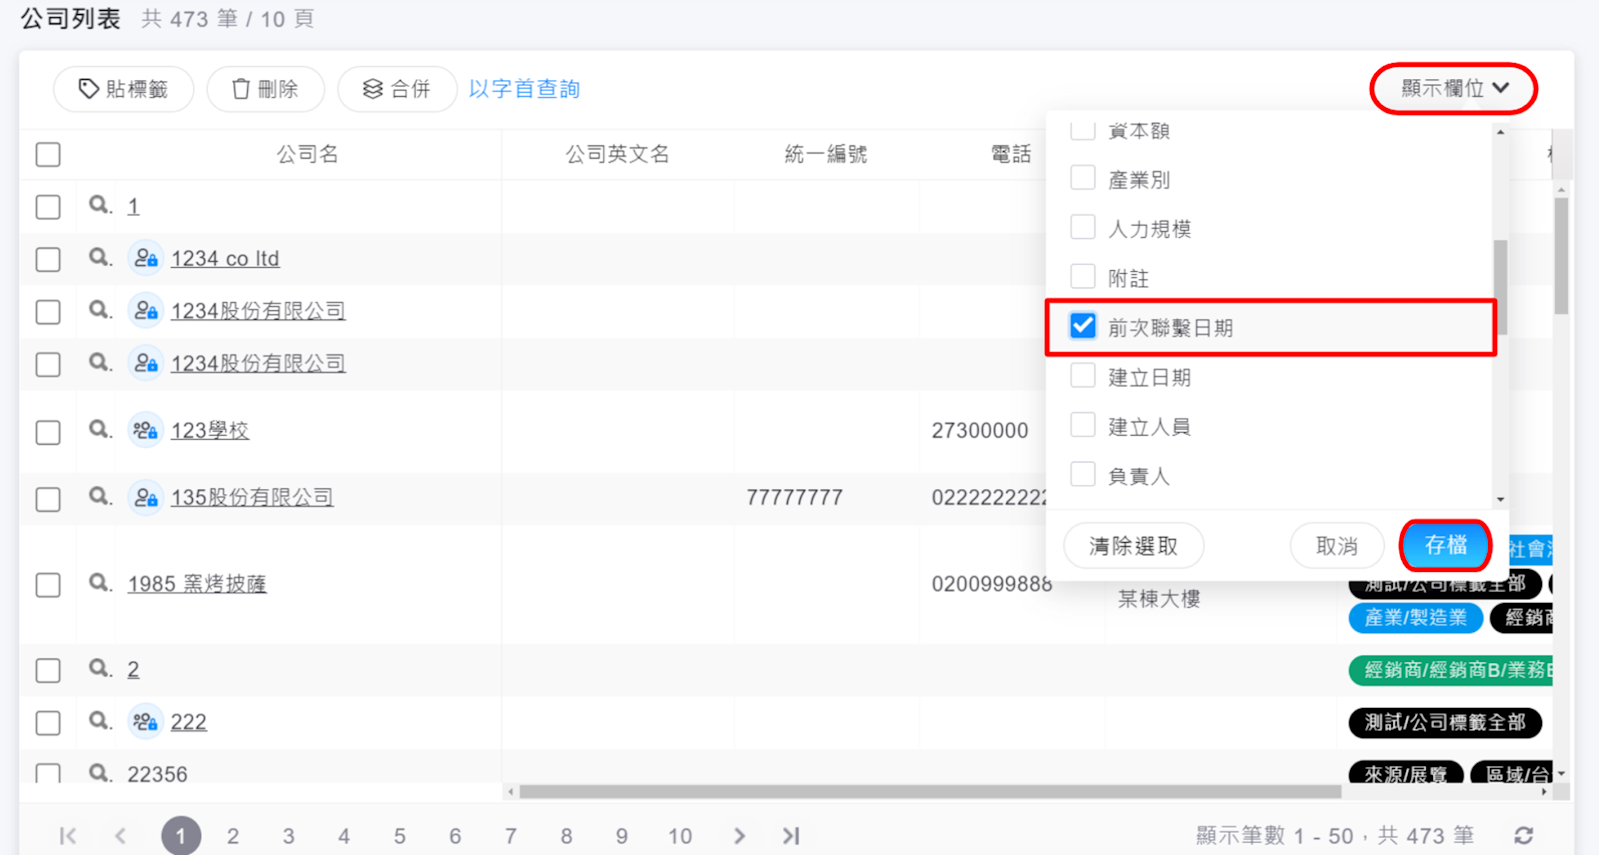Screen dimensions: 1599x855
Task: Uncheck the 前次聯繫日期 column option
Action: 1083,326
